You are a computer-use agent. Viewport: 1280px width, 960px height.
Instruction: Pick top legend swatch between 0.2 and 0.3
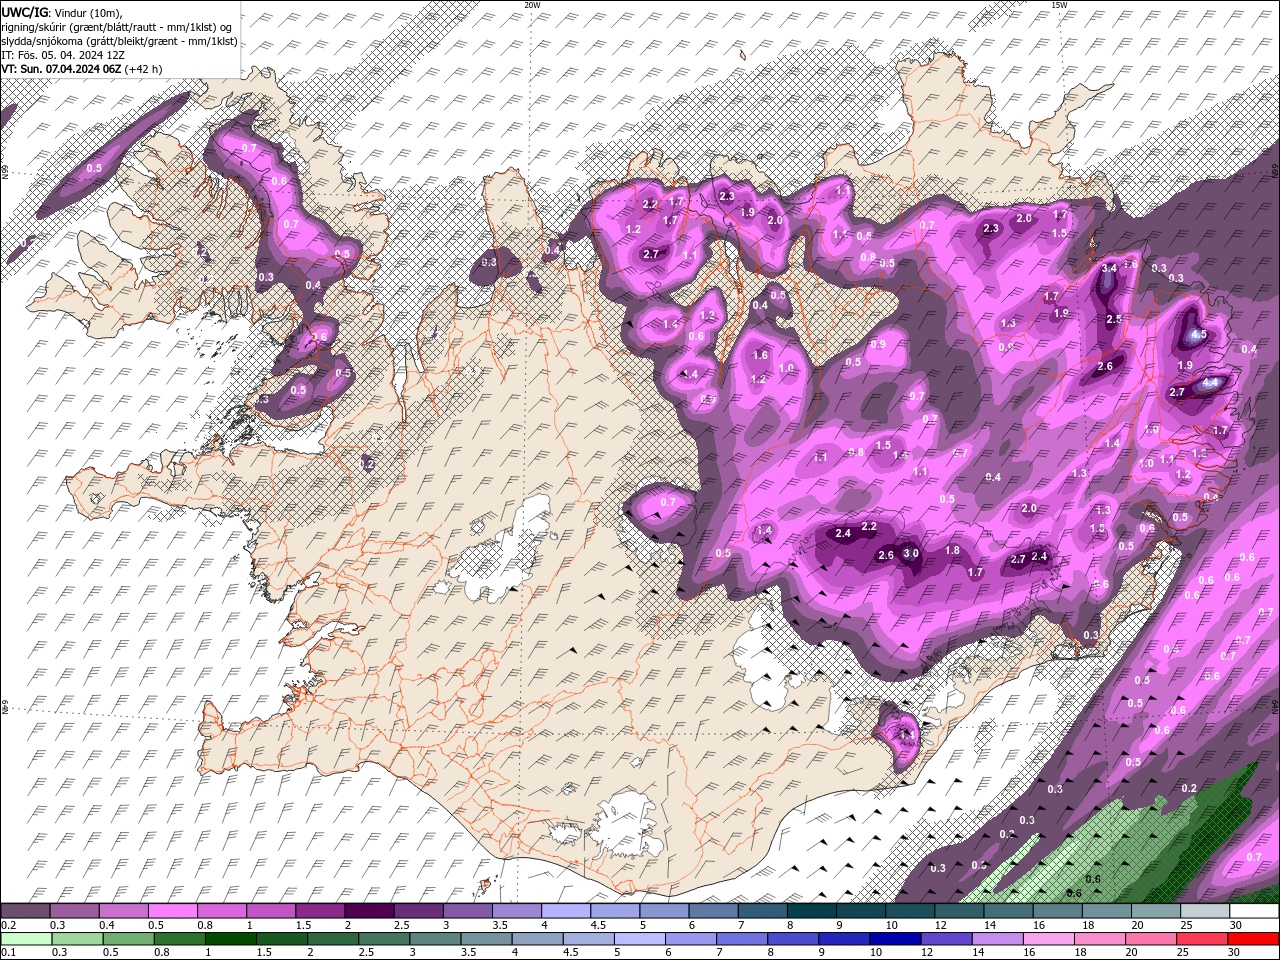pyautogui.click(x=25, y=911)
